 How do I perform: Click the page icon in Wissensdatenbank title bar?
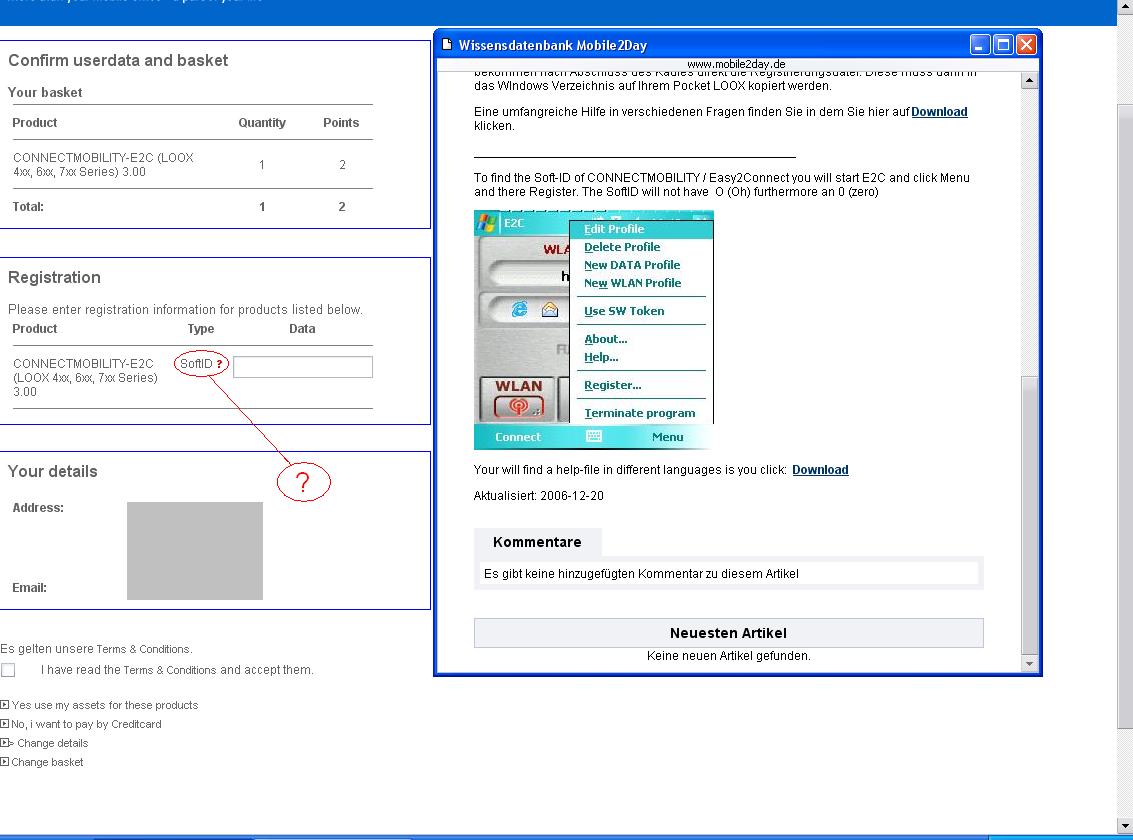[x=447, y=45]
